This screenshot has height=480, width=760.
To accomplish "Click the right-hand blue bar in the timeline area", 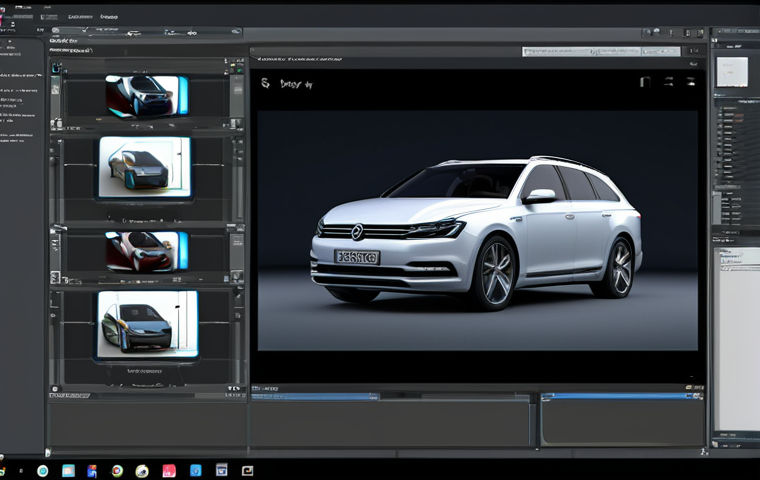I will click(x=622, y=396).
